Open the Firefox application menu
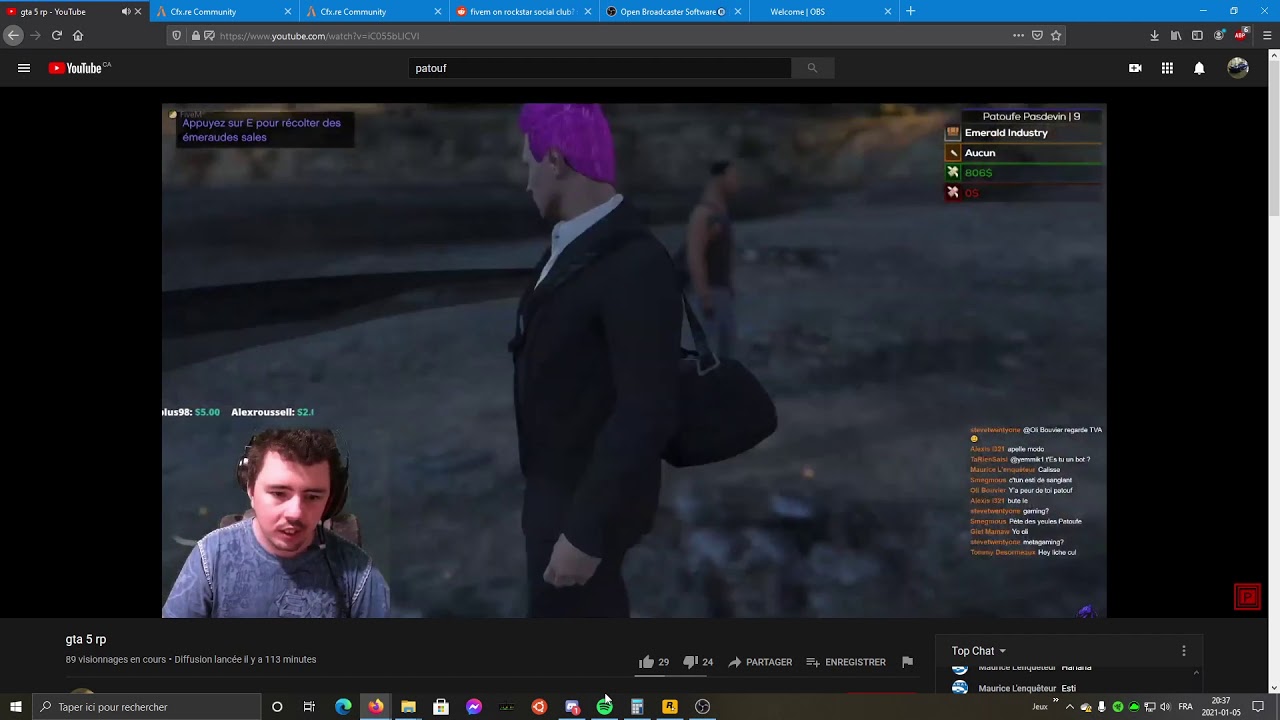Screen dimensions: 1280x720 [x=1267, y=36]
